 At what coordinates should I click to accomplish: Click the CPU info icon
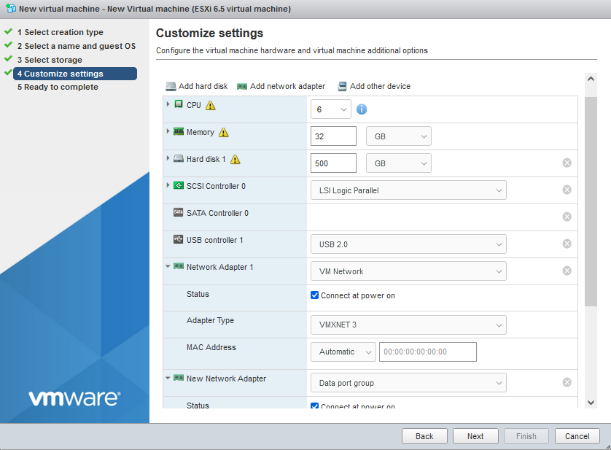(x=361, y=109)
